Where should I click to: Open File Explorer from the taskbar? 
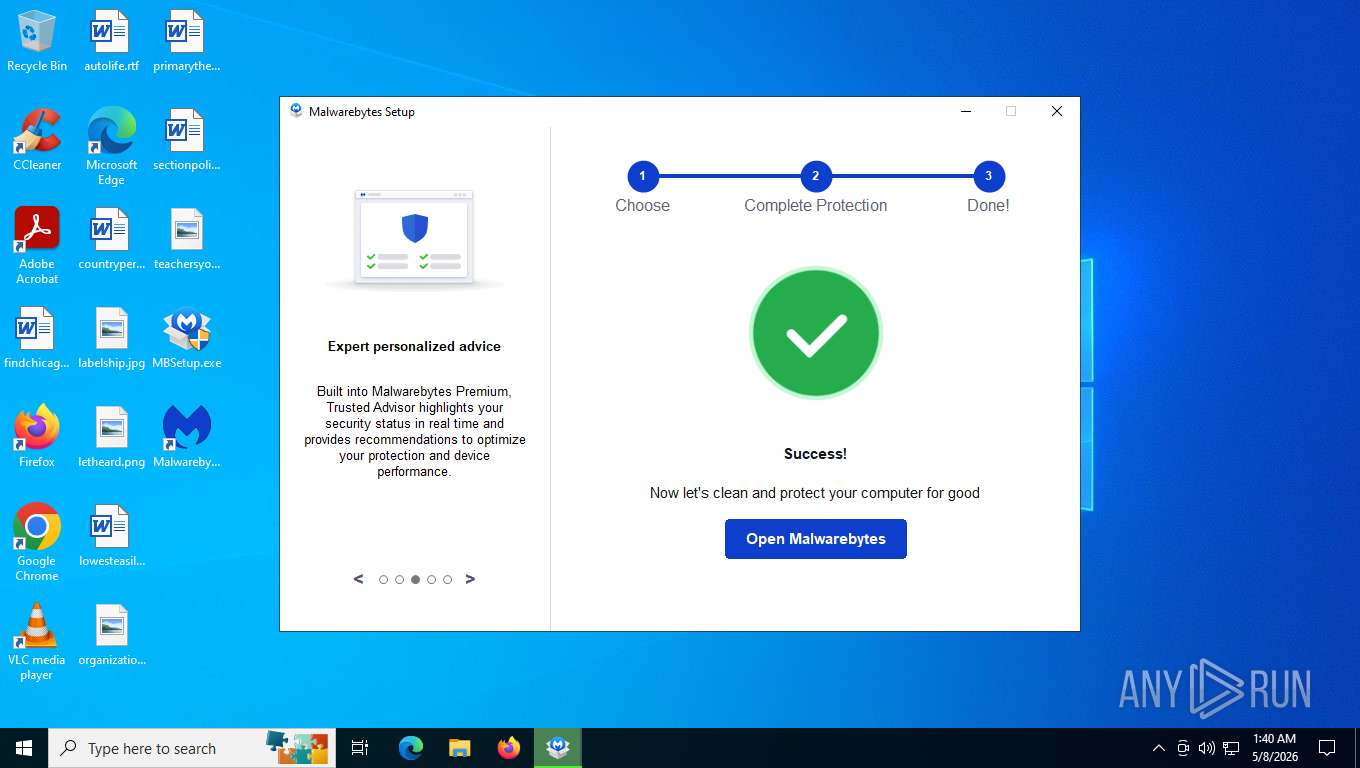[x=459, y=748]
